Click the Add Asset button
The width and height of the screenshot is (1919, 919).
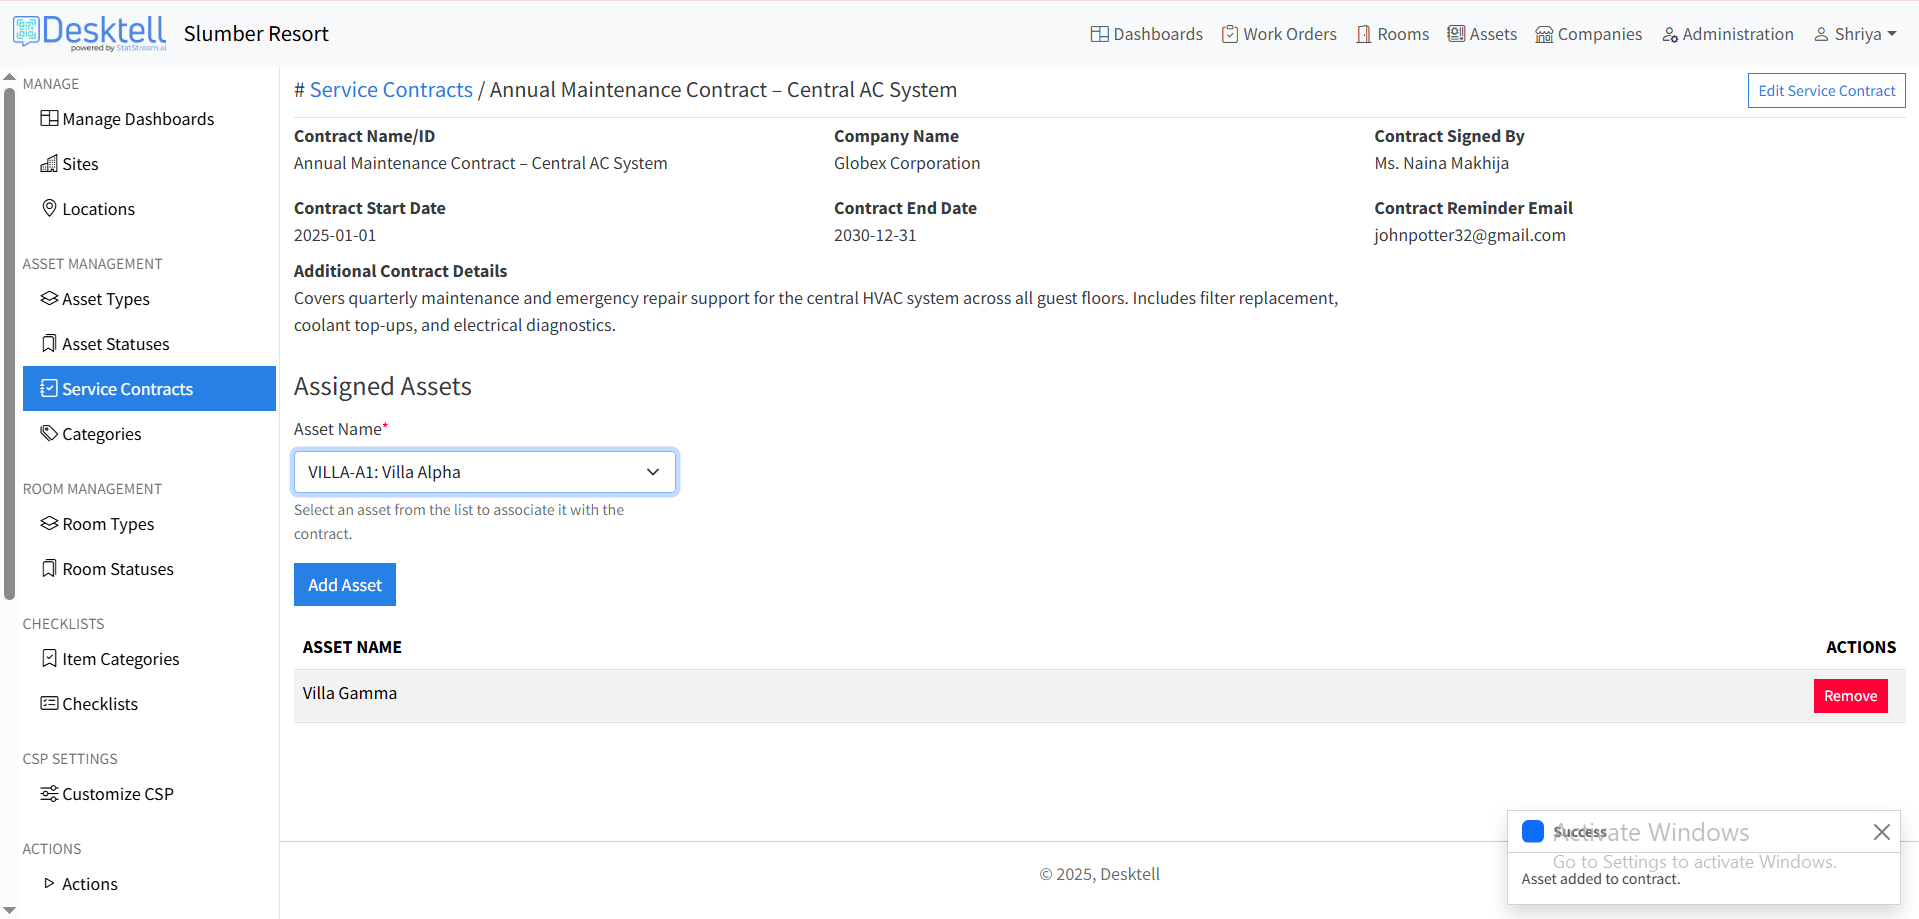click(344, 584)
